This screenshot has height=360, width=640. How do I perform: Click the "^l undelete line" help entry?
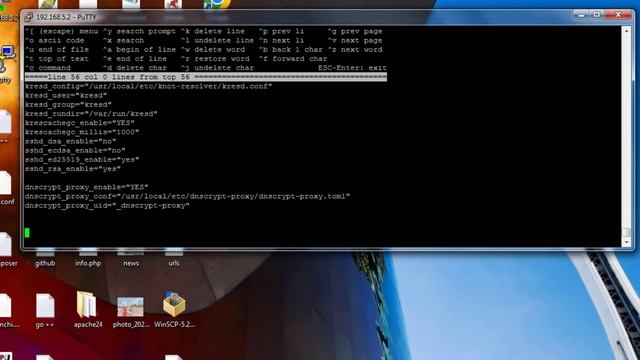click(x=217, y=40)
